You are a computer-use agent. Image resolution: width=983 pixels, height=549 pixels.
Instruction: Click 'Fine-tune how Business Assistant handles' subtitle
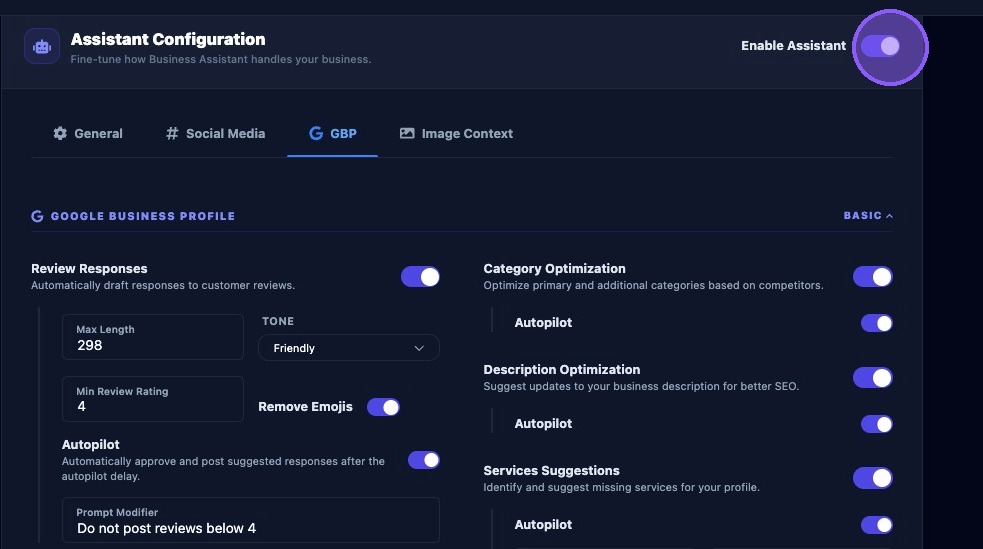point(221,59)
